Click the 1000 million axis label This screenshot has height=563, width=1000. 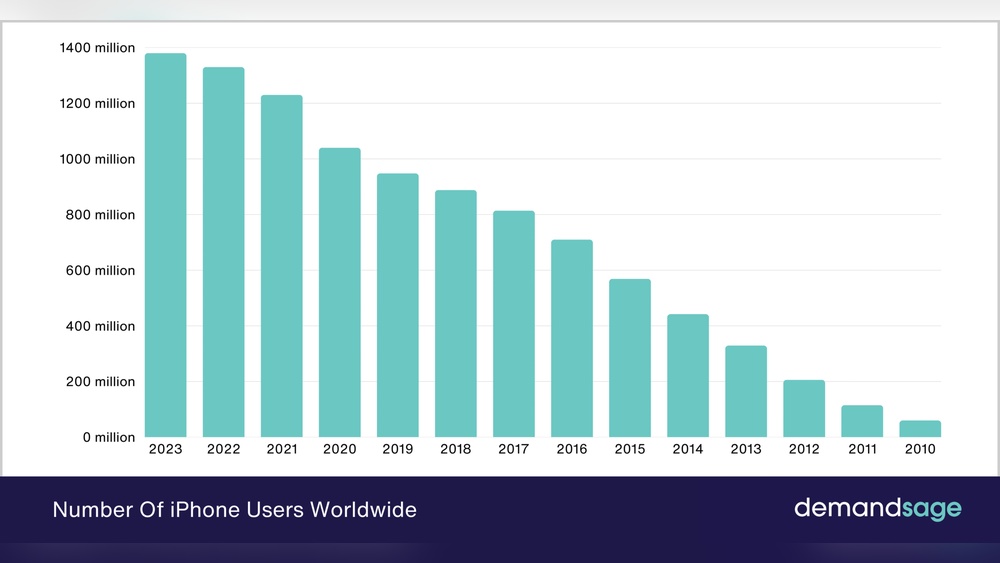pos(97,159)
